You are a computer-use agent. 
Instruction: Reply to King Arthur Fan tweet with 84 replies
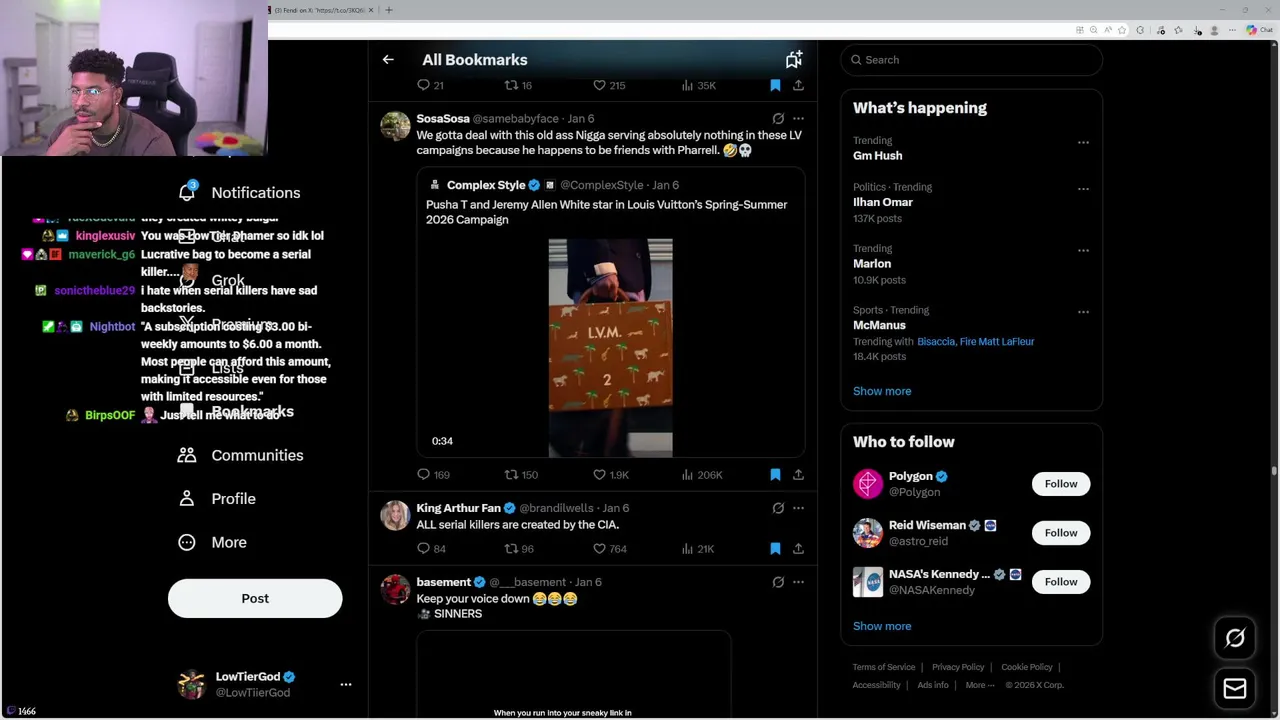click(431, 549)
